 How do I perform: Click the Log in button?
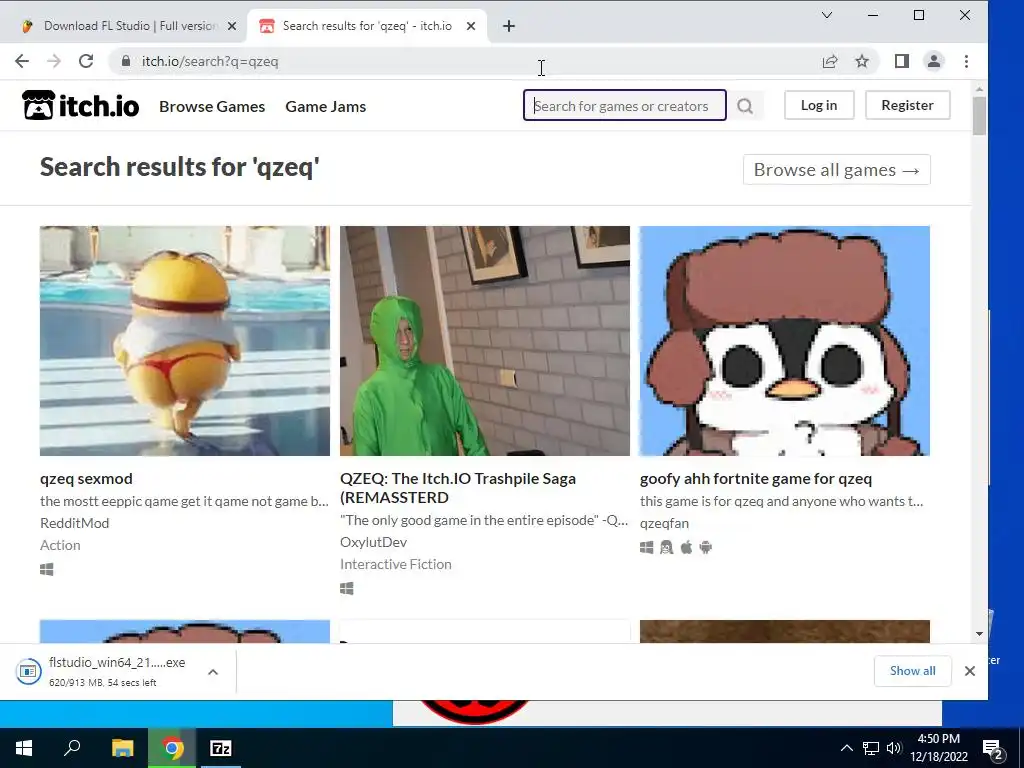point(819,105)
